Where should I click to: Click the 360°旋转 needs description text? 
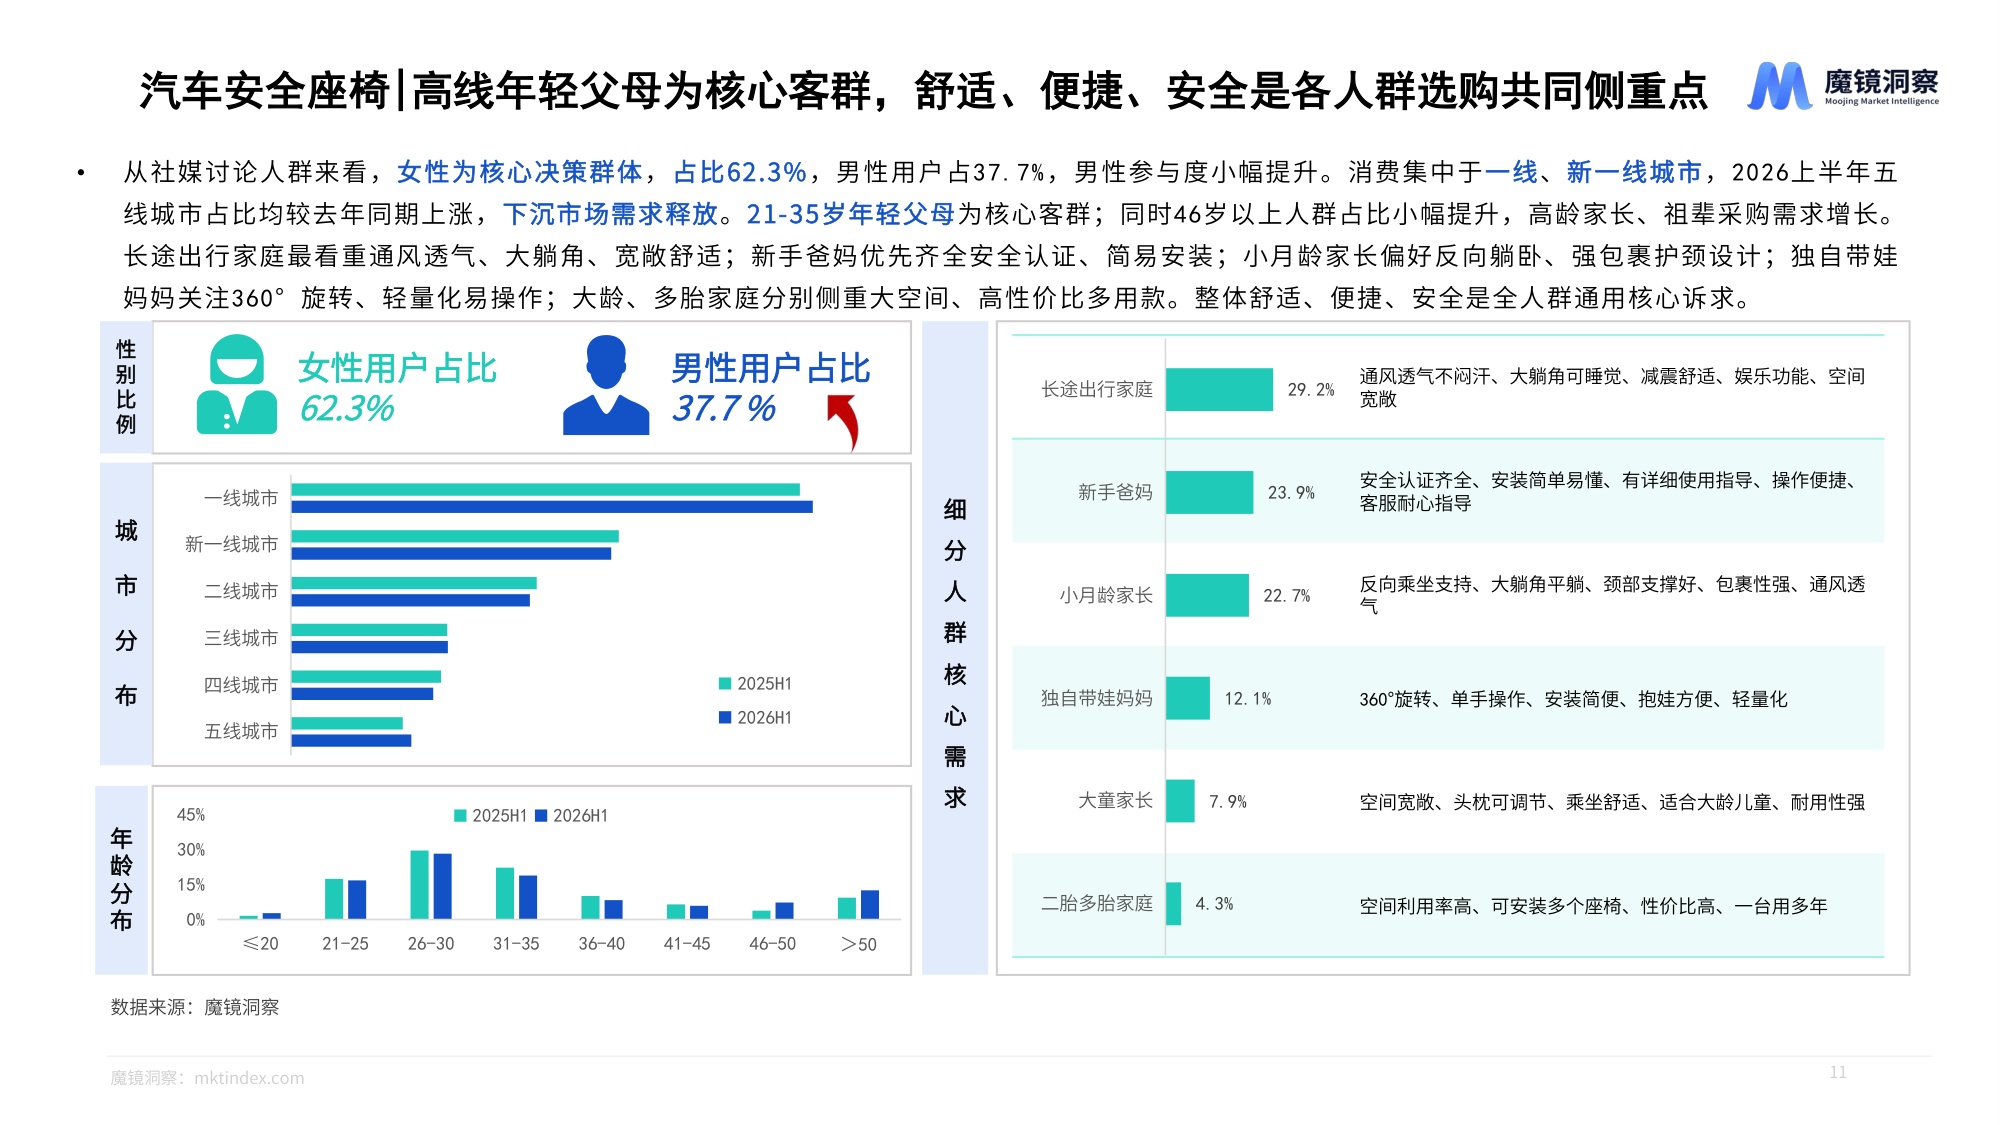coord(1573,700)
